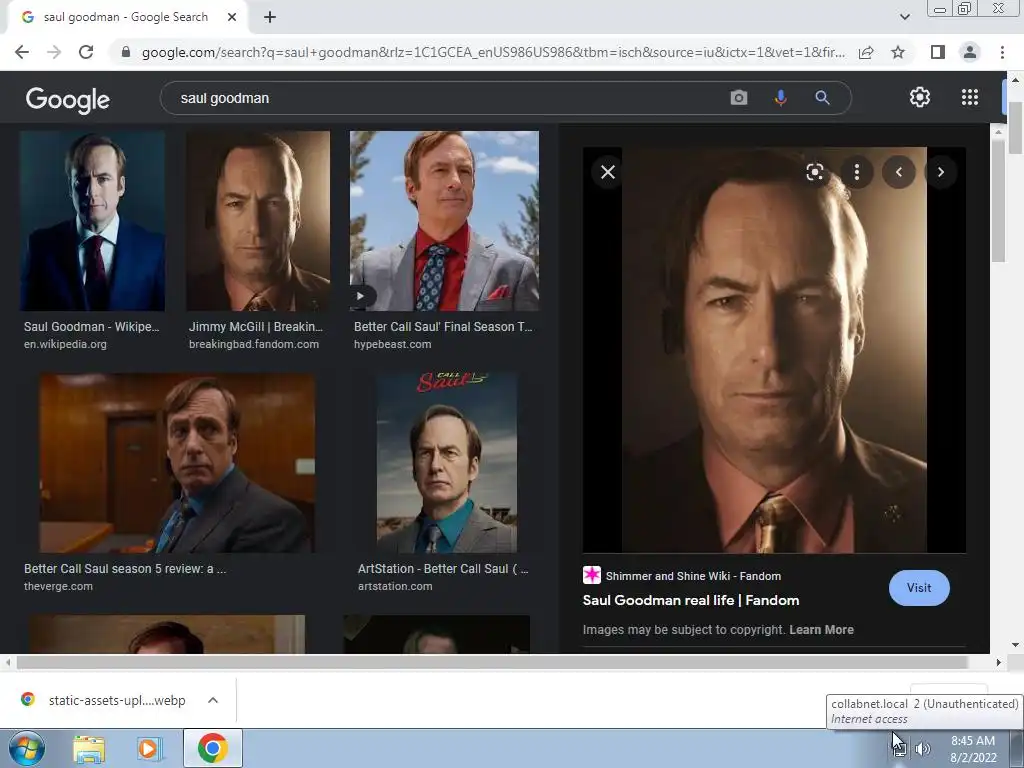Search inside image with Lens icon
The height and width of the screenshot is (768, 1024).
tap(814, 172)
